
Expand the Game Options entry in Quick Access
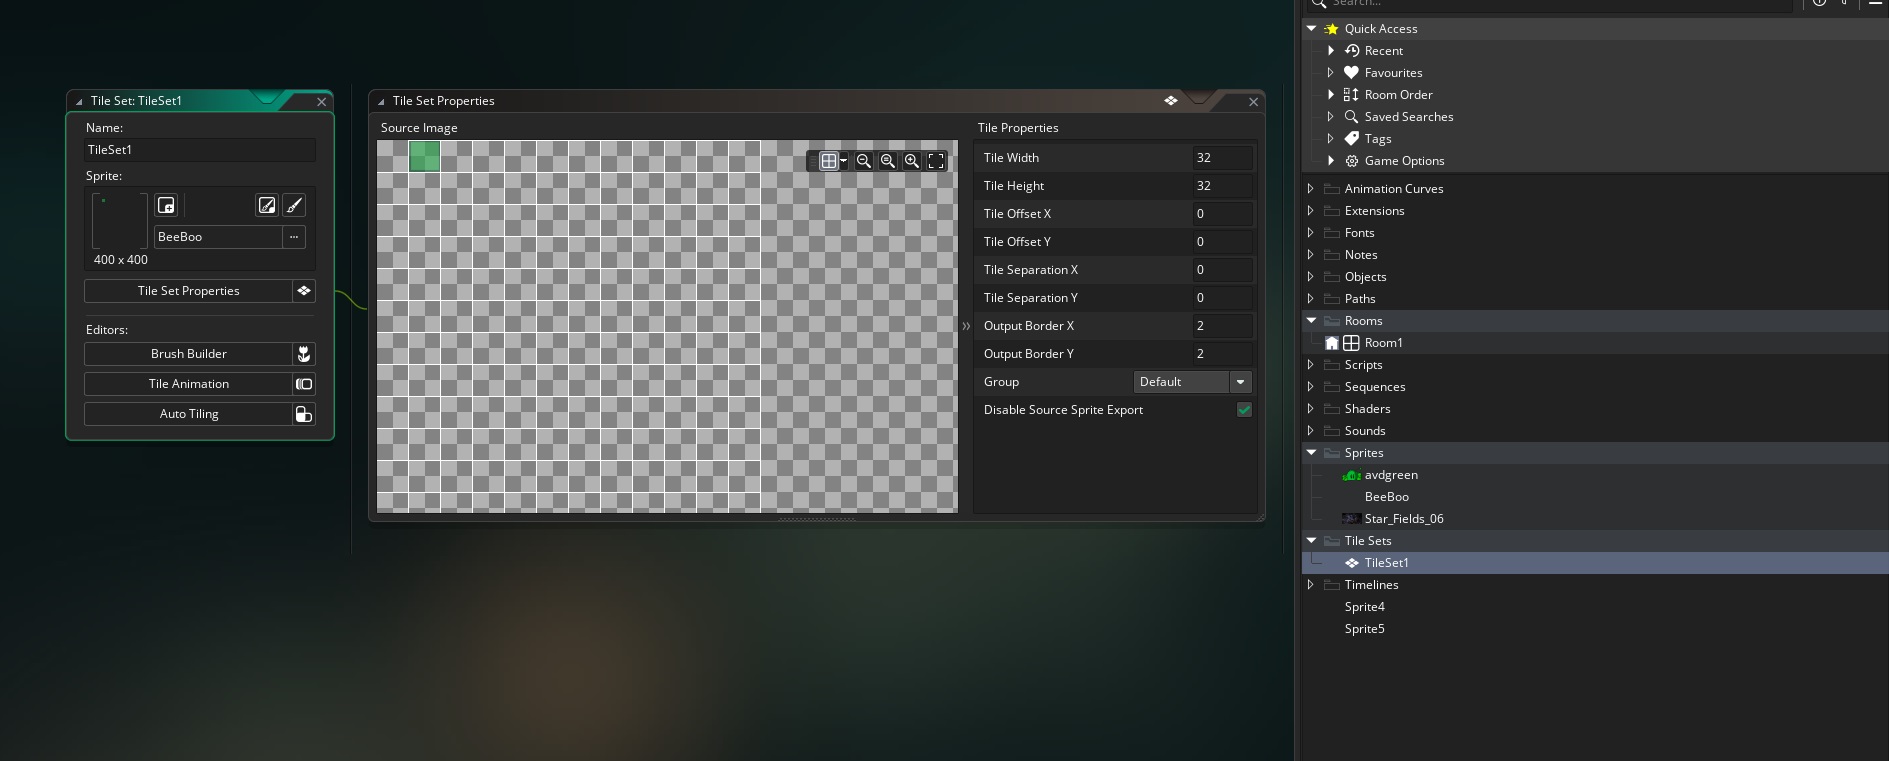point(1331,161)
